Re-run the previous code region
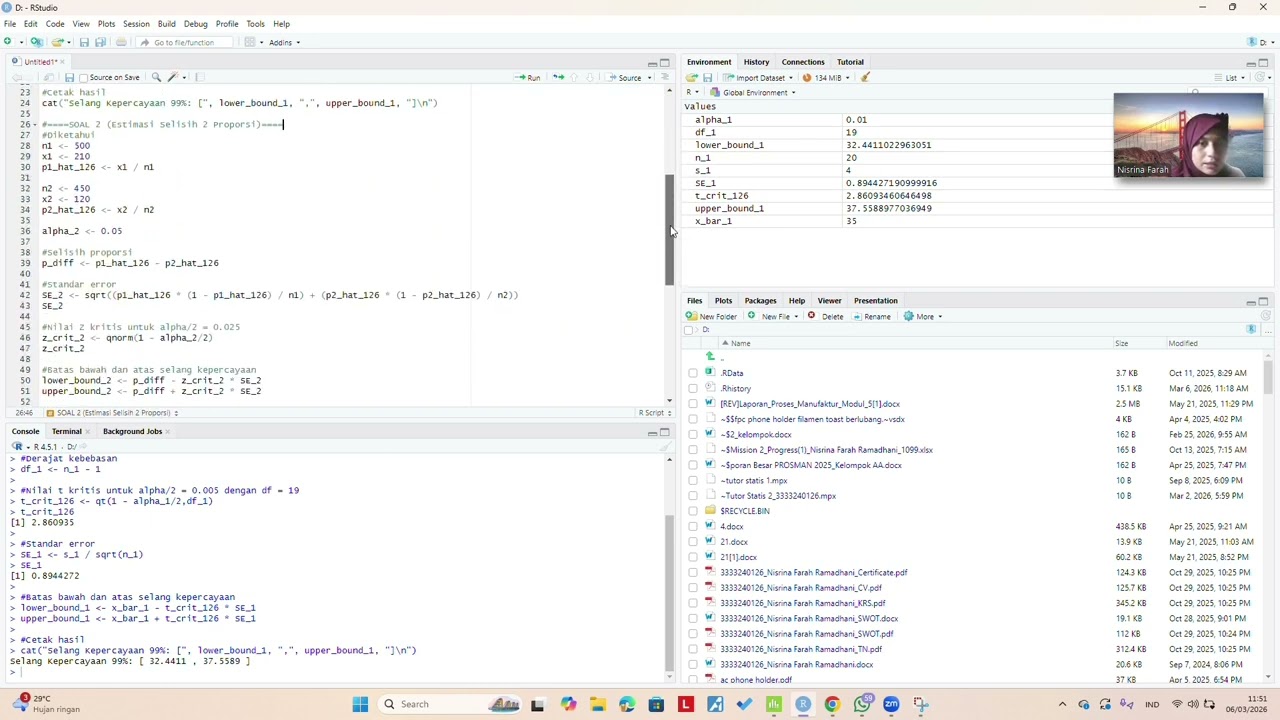 coord(558,77)
